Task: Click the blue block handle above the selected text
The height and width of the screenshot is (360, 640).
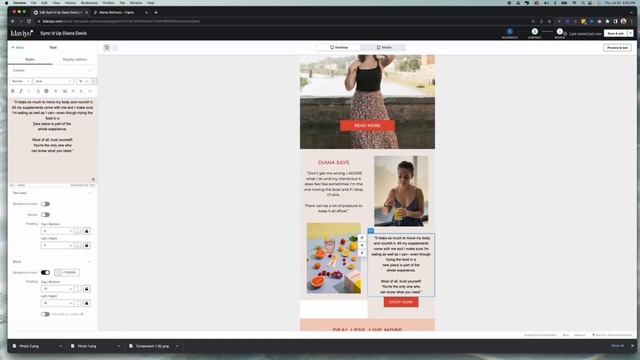Action: pyautogui.click(x=371, y=231)
